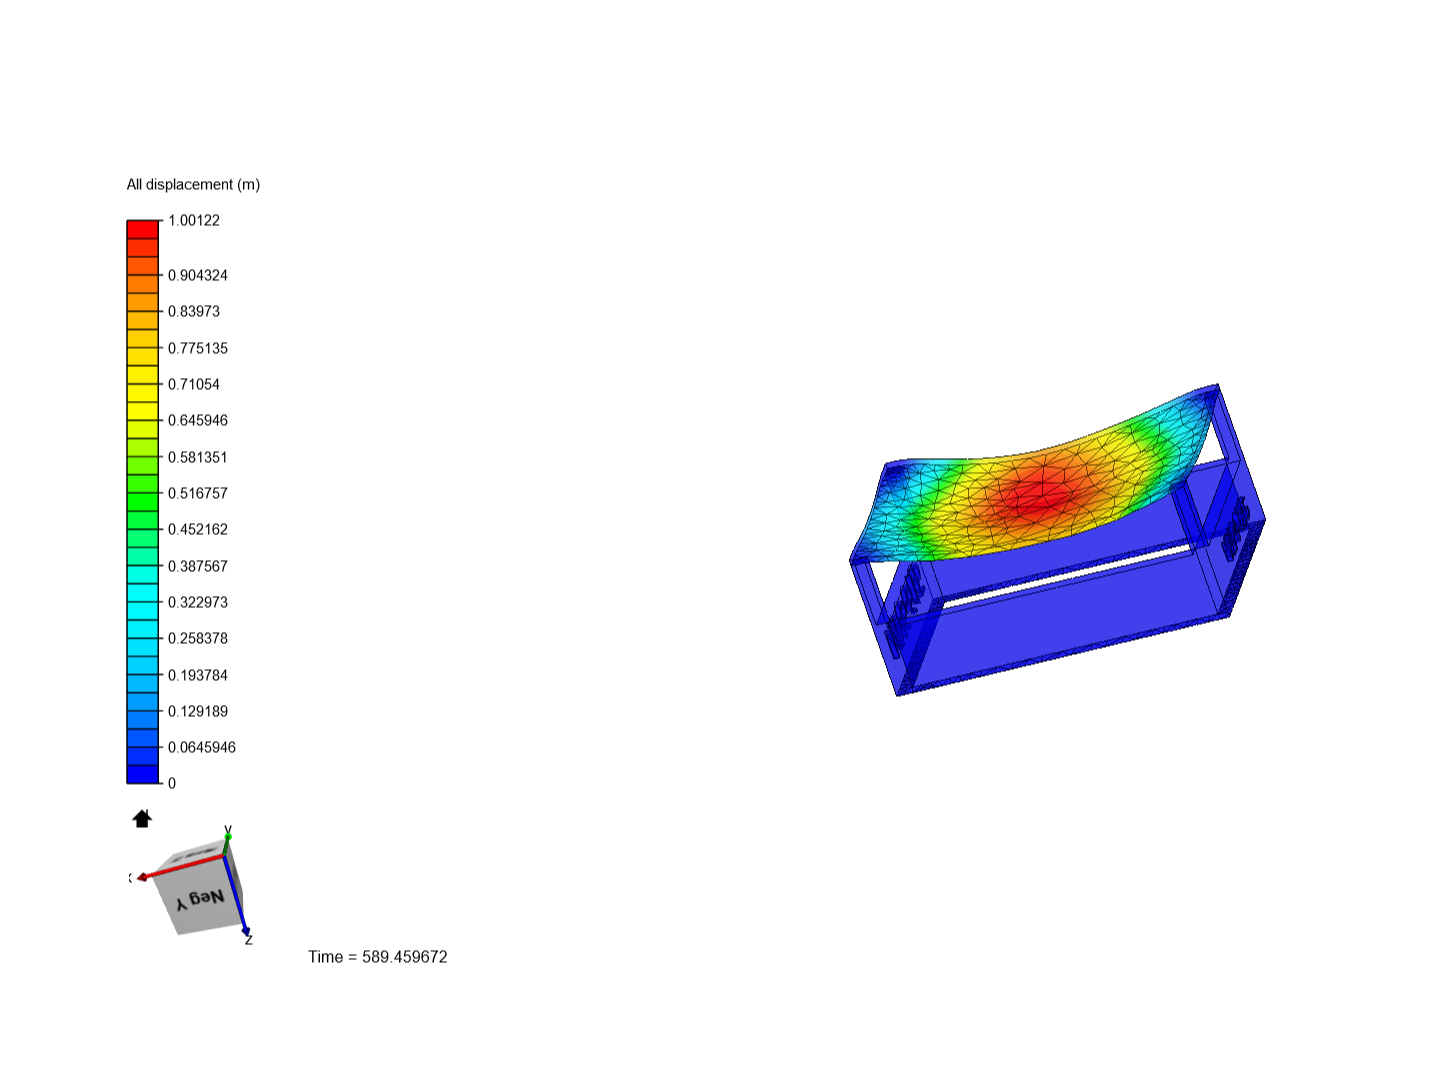Click the 0.904324 legend label
This screenshot has height=1080, width=1440.
198,275
